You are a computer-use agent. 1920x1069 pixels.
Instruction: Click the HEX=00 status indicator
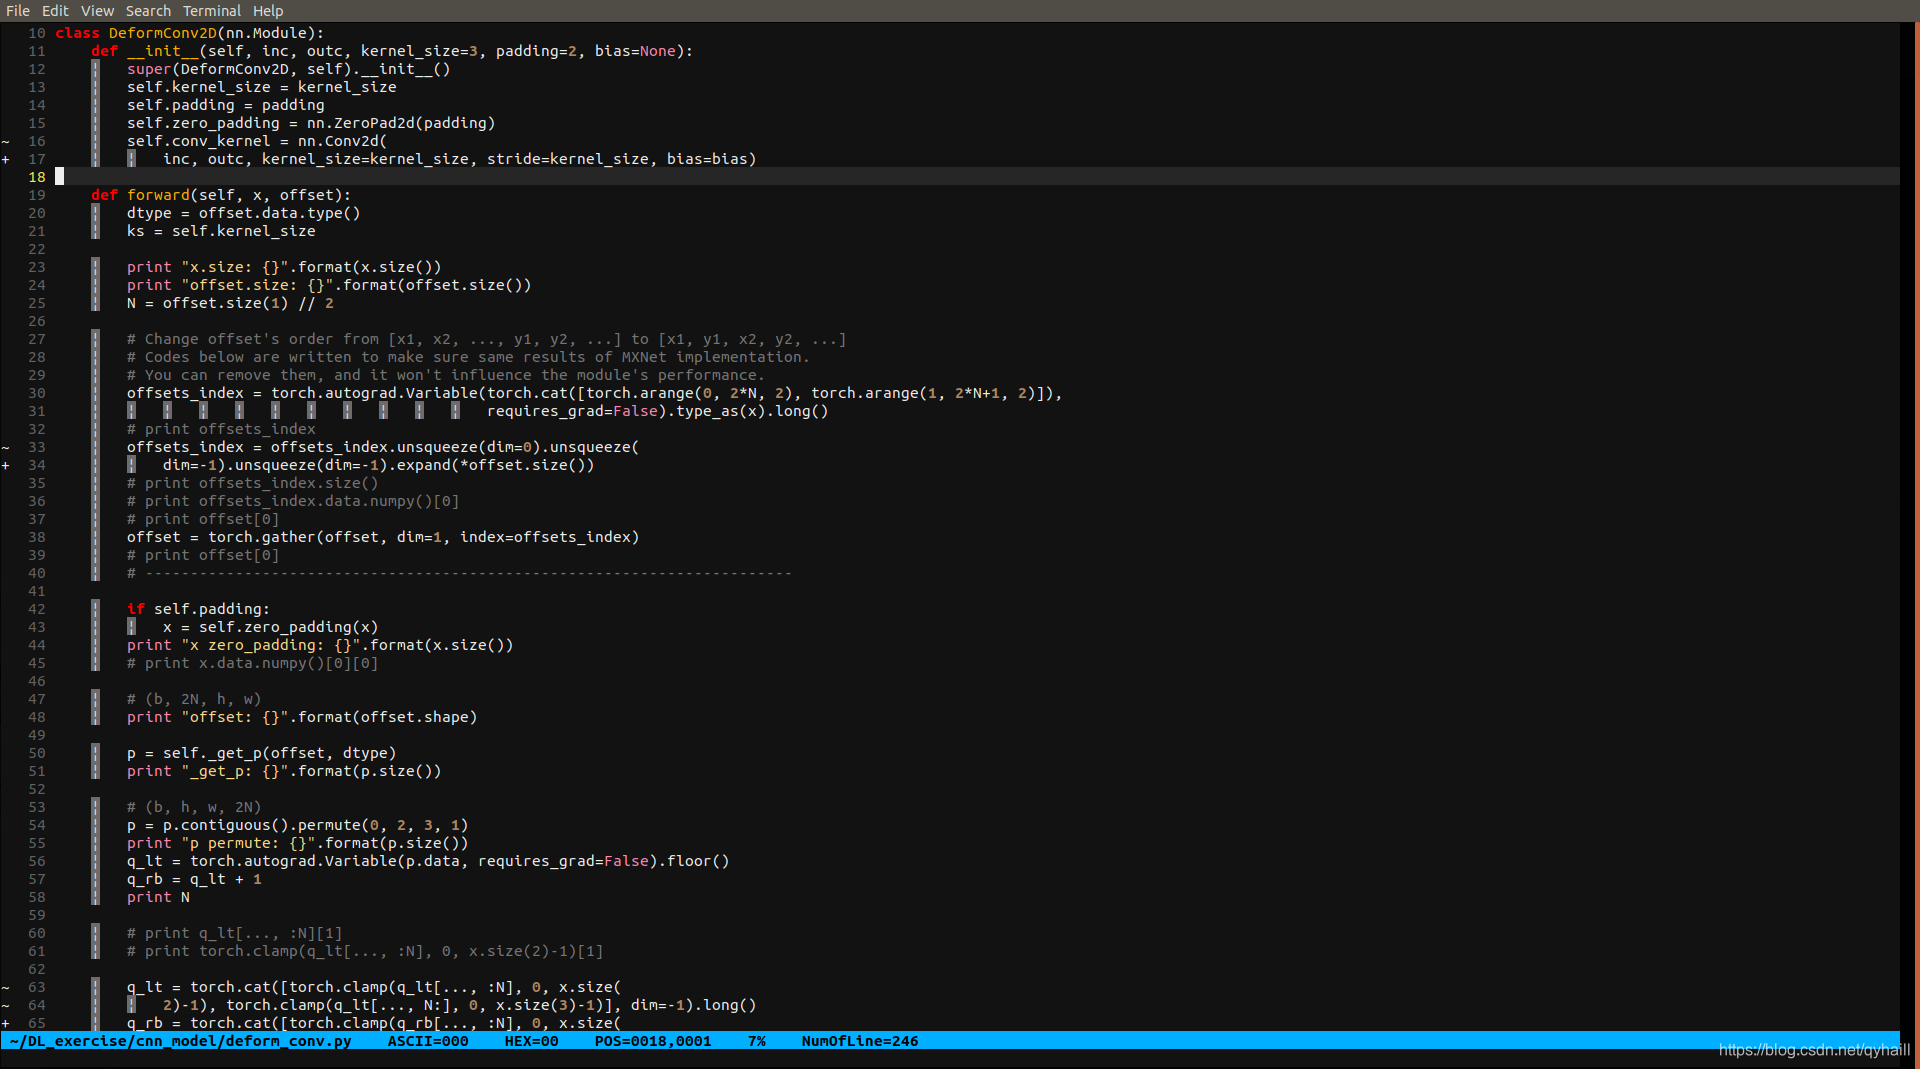pos(531,1040)
